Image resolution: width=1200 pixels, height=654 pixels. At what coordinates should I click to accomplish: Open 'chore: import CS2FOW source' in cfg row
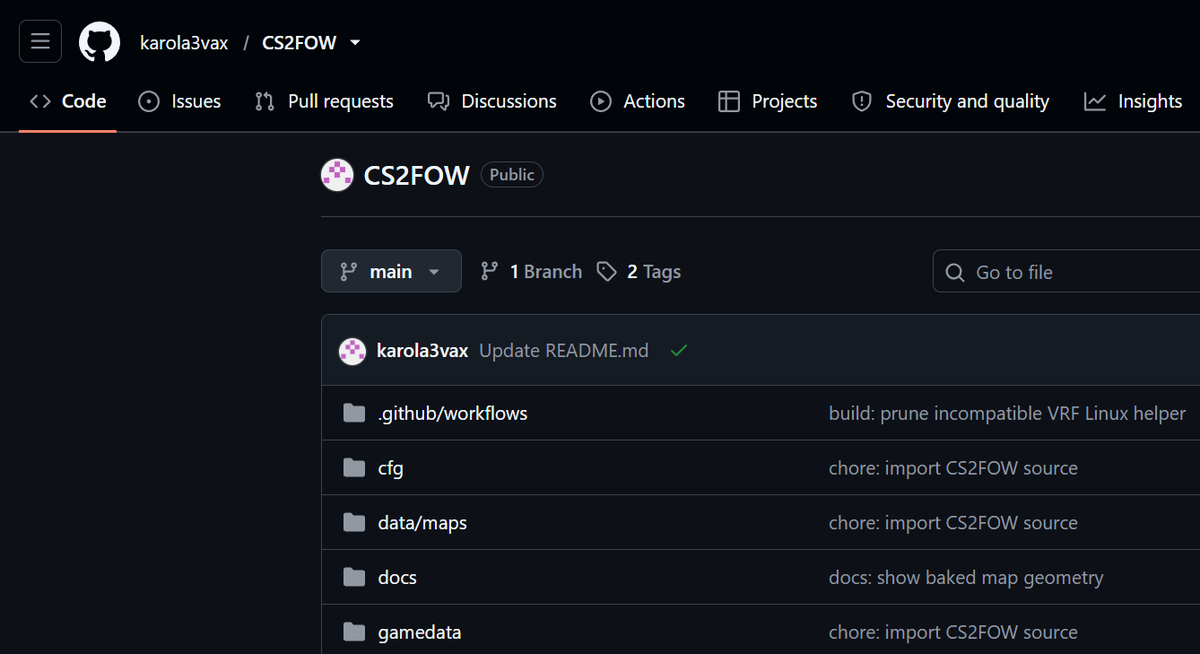[x=953, y=468]
